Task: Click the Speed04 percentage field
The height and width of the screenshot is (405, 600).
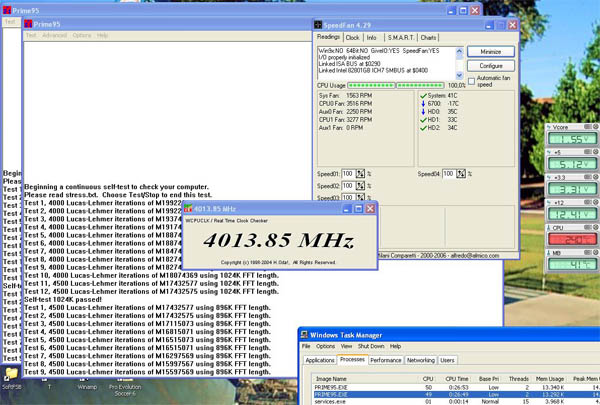Action: click(x=450, y=174)
